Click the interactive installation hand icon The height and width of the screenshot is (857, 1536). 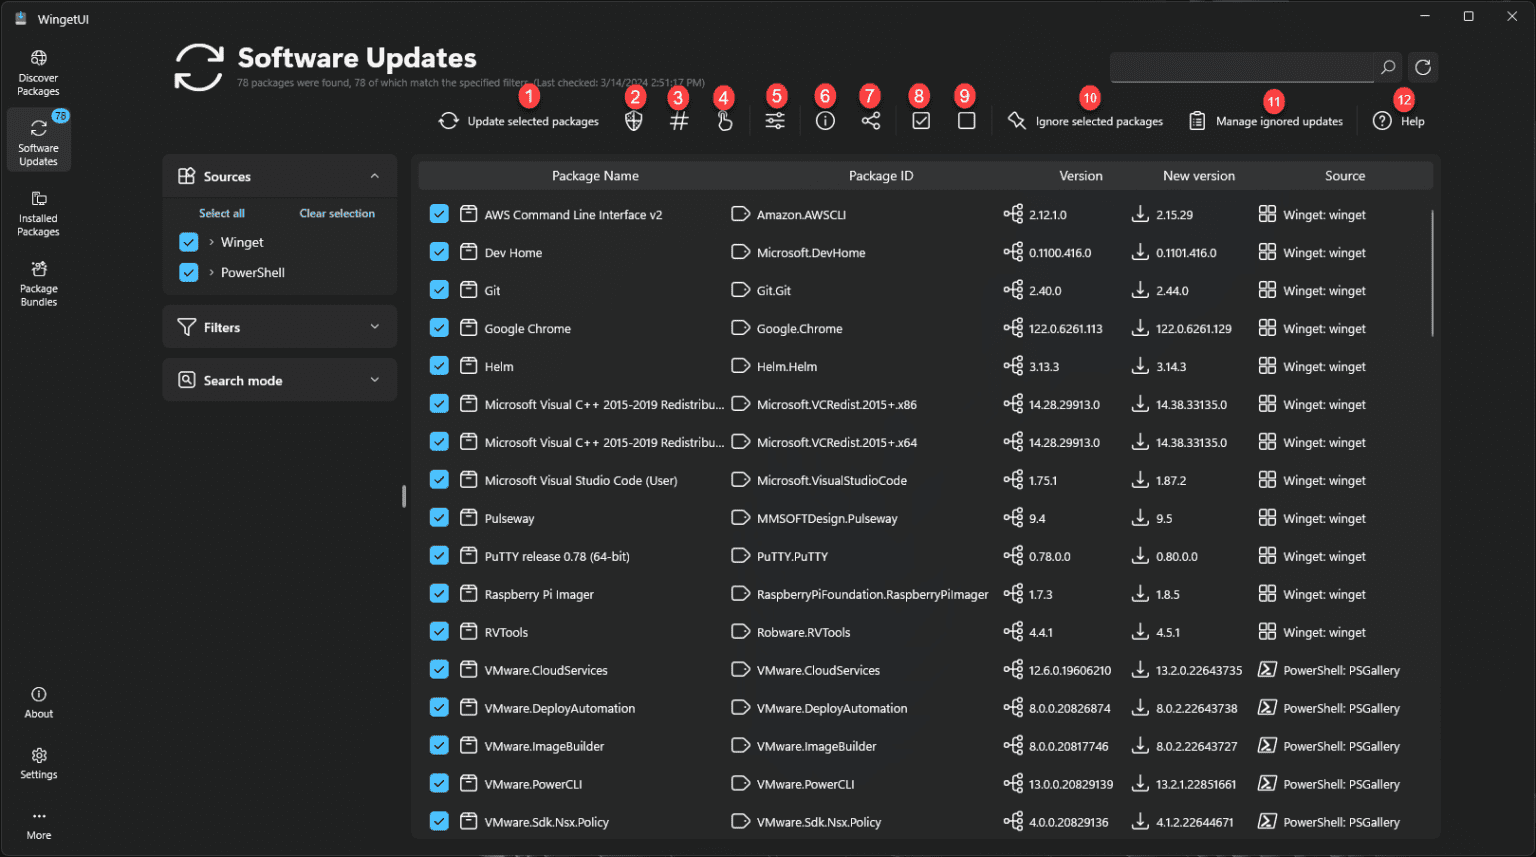[724, 119]
